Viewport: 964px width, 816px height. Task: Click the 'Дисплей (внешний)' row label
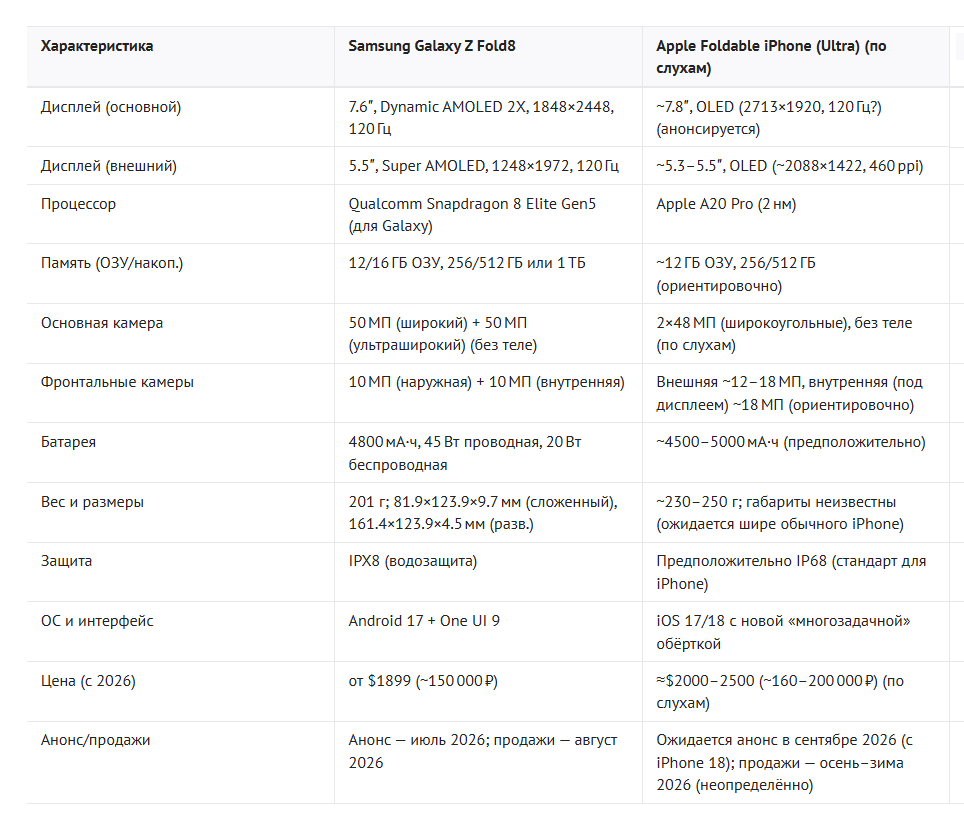click(109, 166)
